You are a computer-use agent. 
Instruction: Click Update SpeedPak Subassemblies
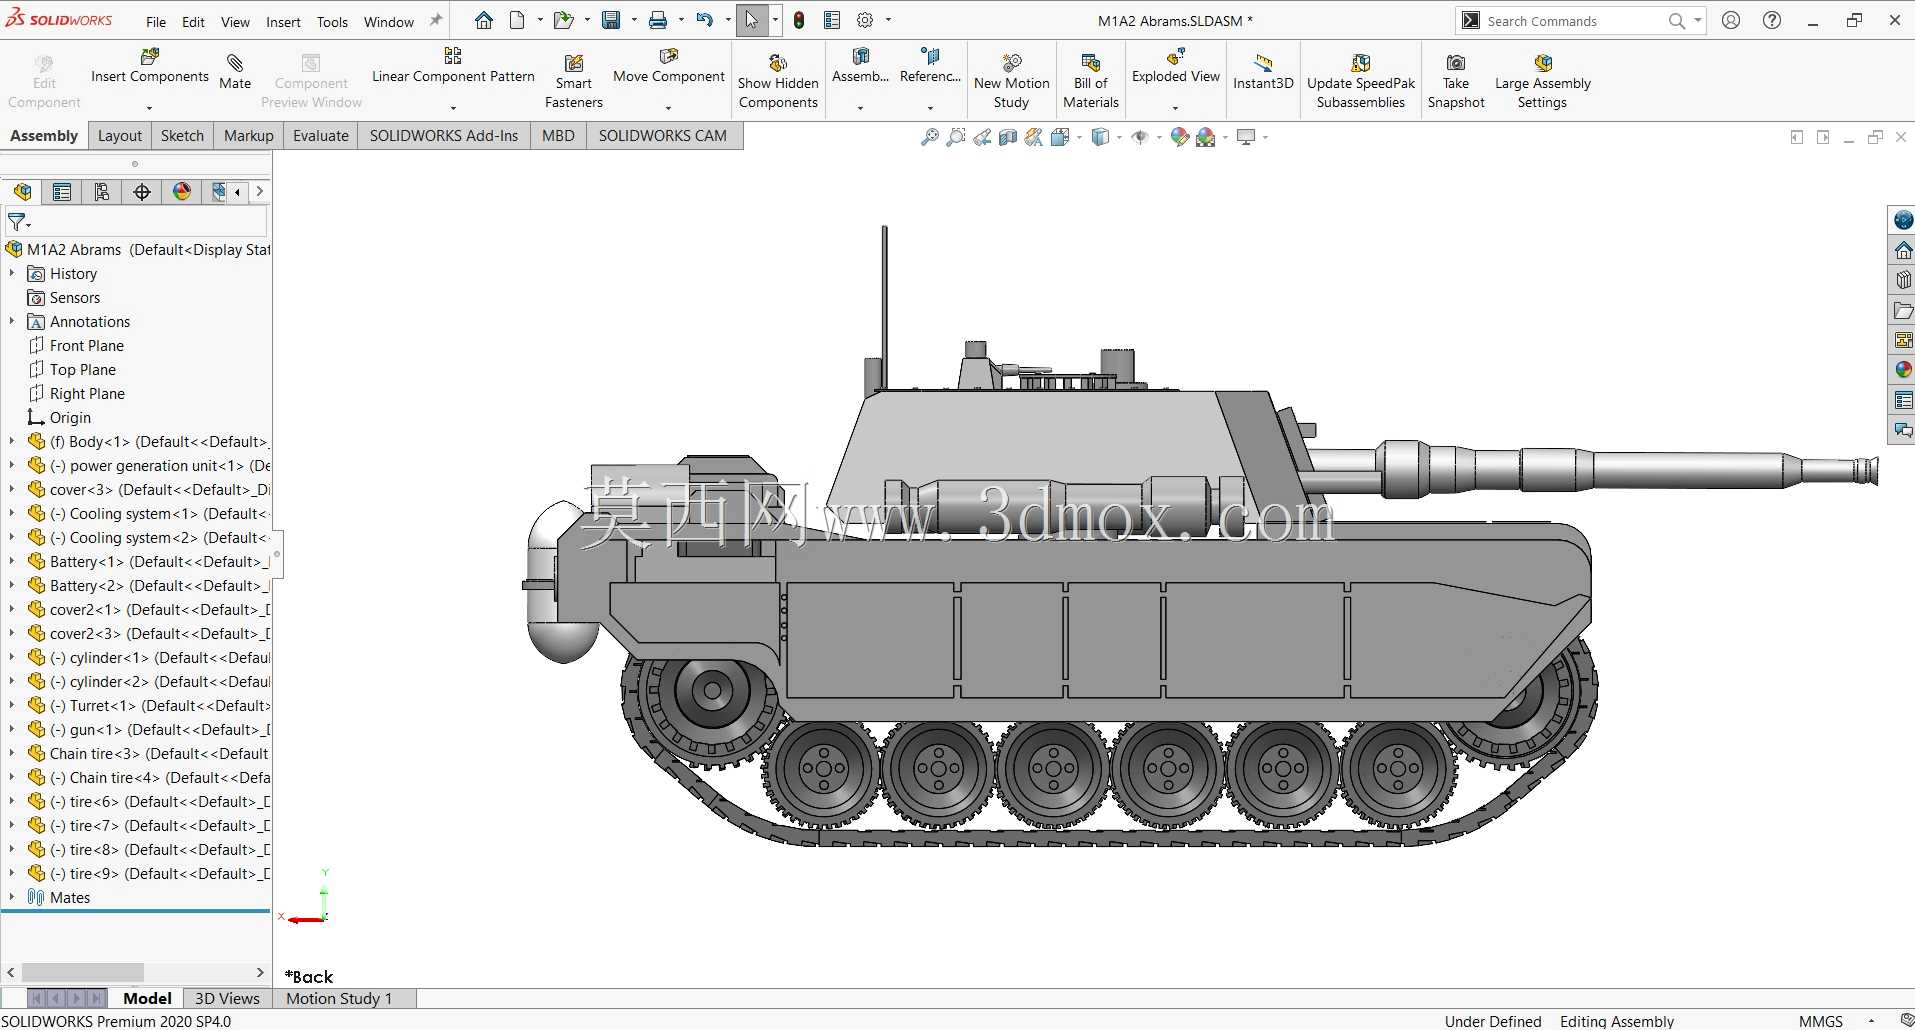click(1361, 81)
